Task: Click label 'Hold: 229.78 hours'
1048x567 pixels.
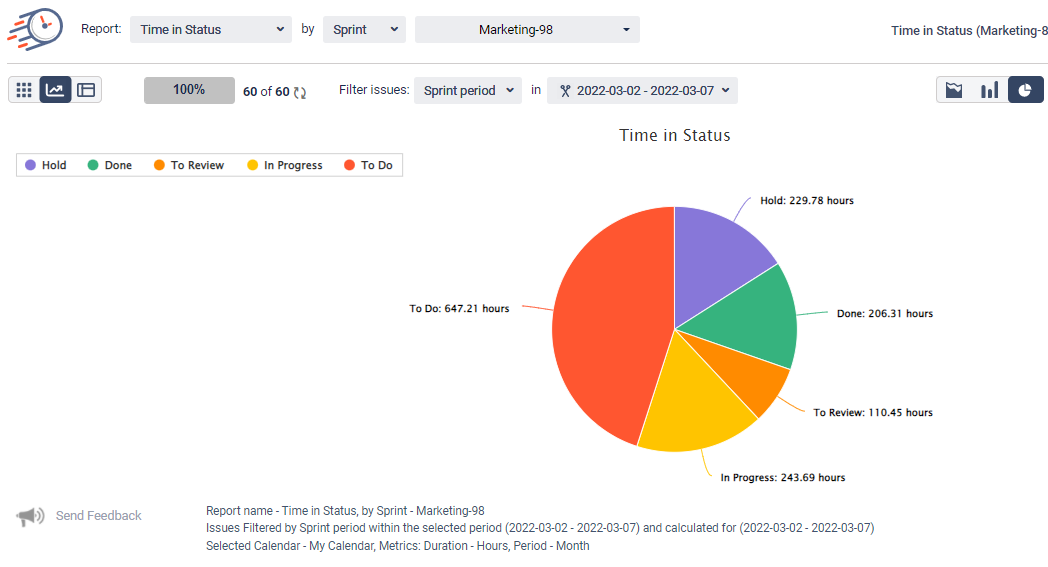Action: pos(807,201)
